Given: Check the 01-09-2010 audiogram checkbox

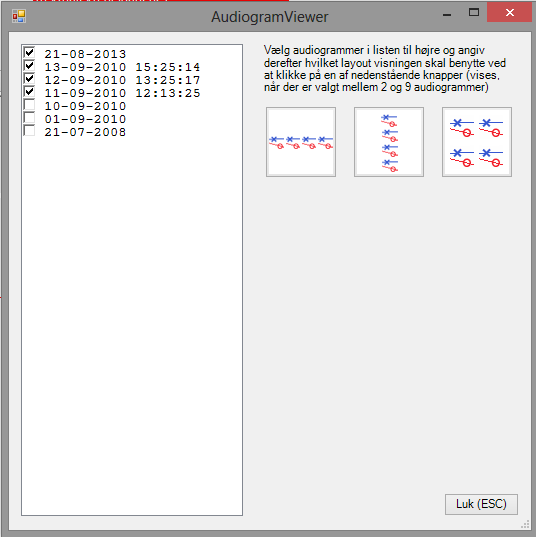Looking at the screenshot, I should 29,118.
